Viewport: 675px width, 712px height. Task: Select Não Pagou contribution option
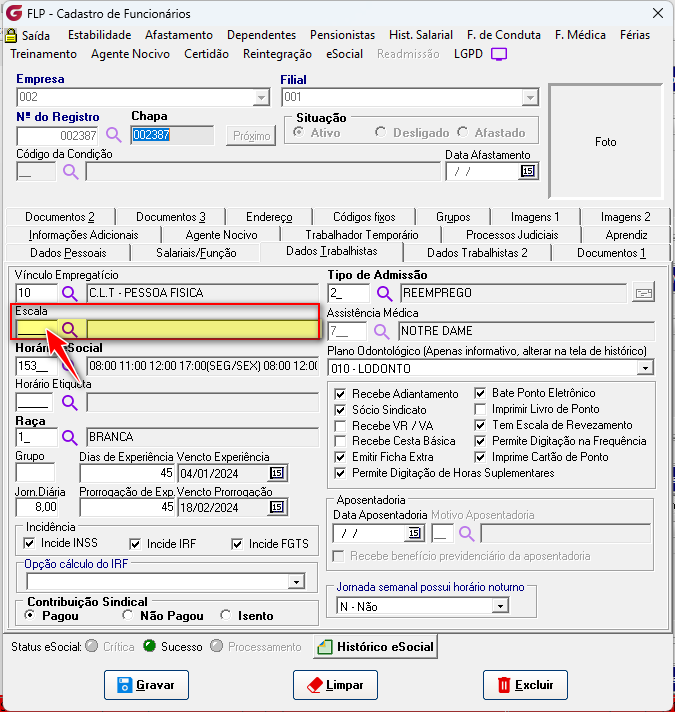click(128, 615)
